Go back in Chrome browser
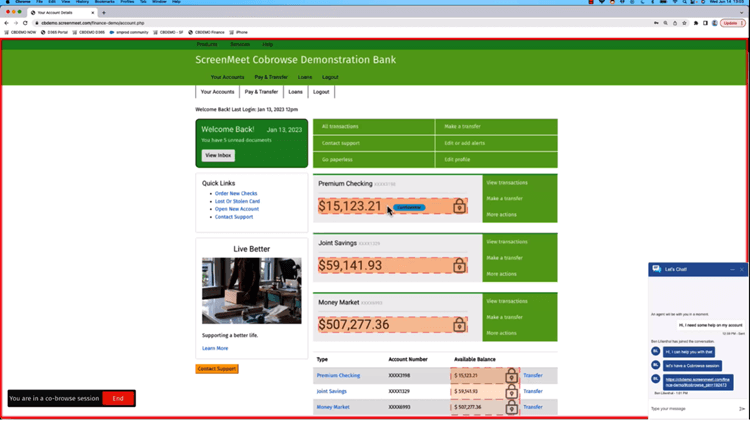 [x=6, y=23]
